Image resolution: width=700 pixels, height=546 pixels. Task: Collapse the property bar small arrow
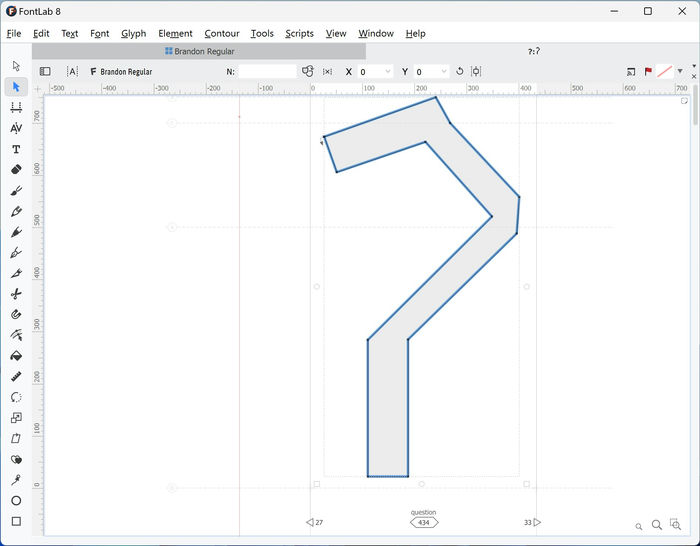(x=694, y=66)
